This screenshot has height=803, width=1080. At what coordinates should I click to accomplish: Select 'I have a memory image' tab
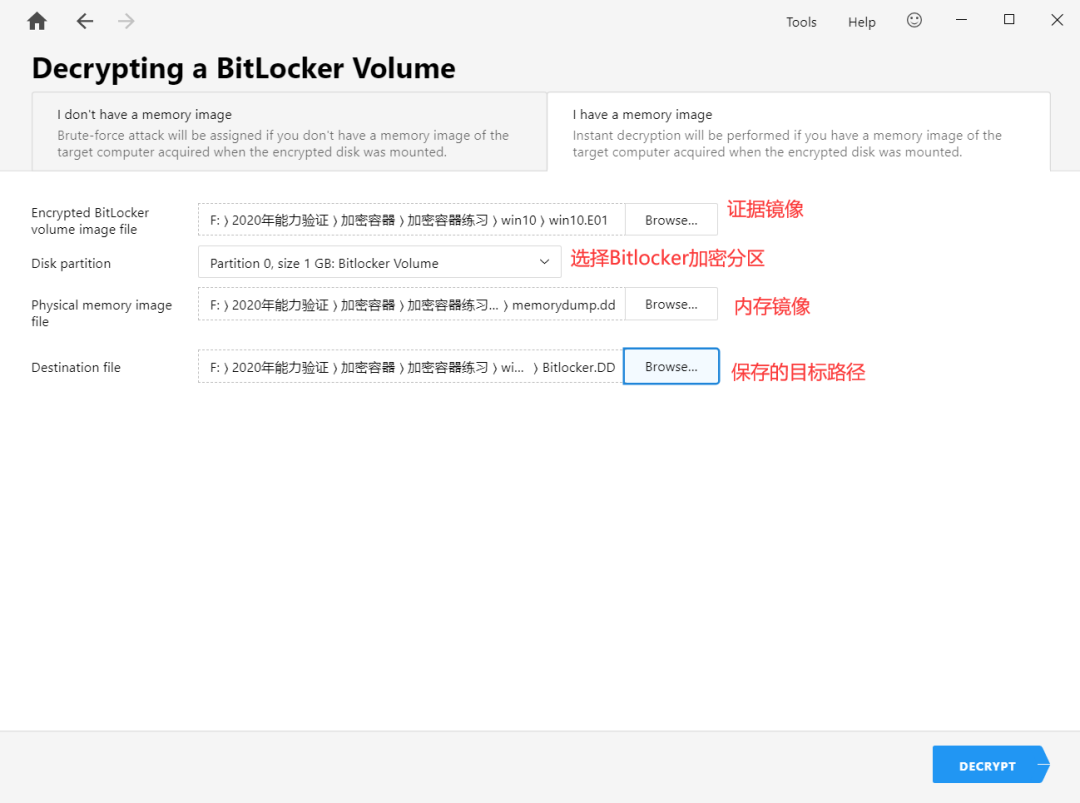coord(799,132)
